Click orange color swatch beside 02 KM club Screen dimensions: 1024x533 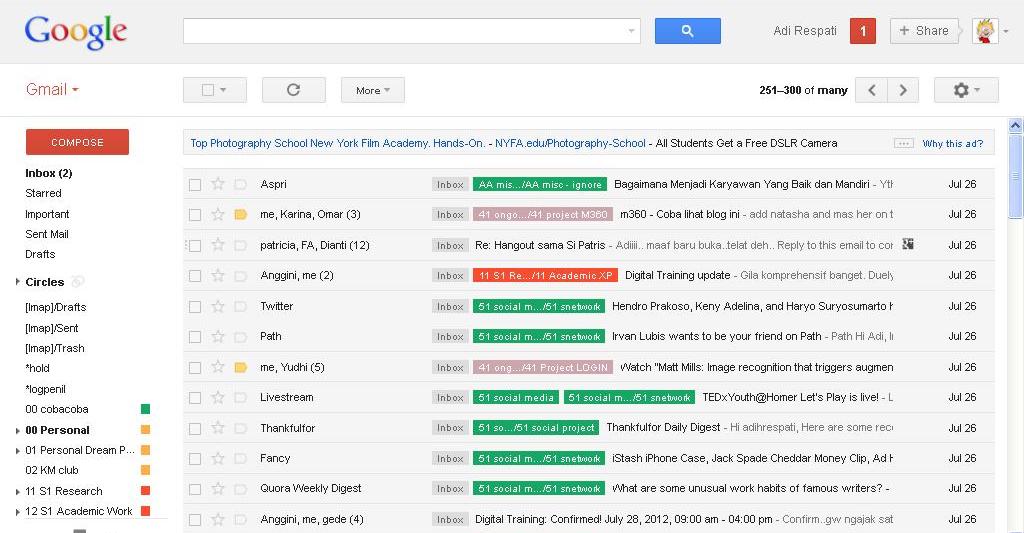pos(146,470)
